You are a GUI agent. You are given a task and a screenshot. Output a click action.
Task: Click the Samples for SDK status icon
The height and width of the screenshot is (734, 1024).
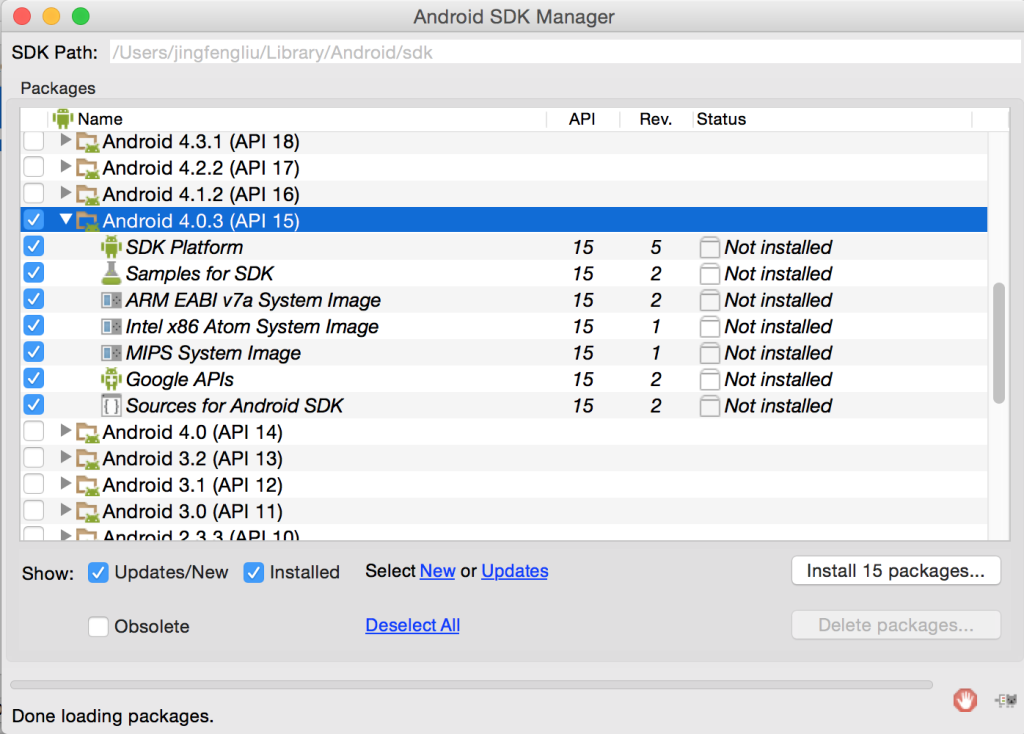[709, 274]
